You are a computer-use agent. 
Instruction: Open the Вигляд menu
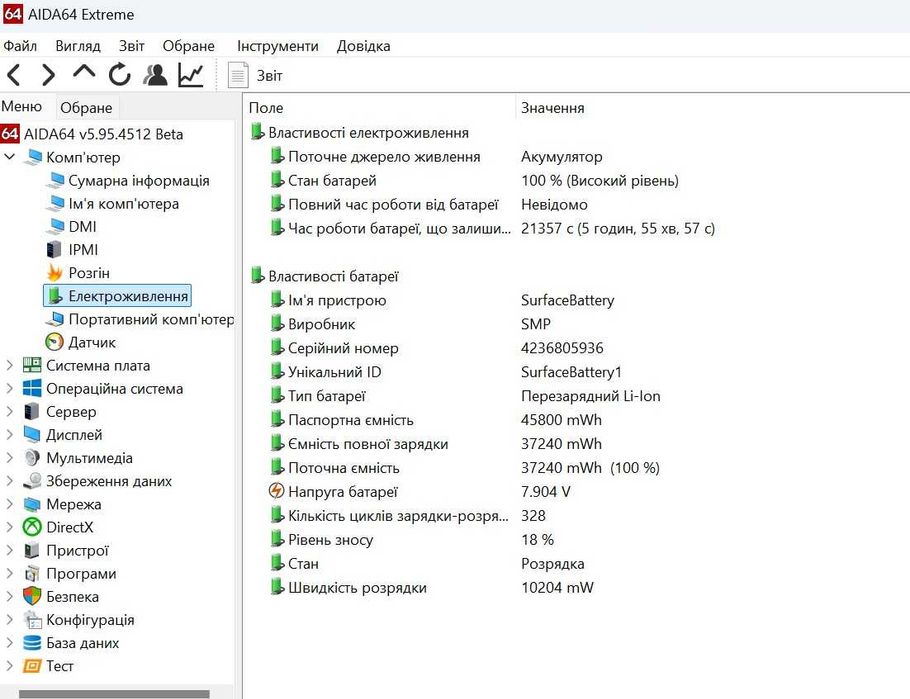pyautogui.click(x=78, y=46)
